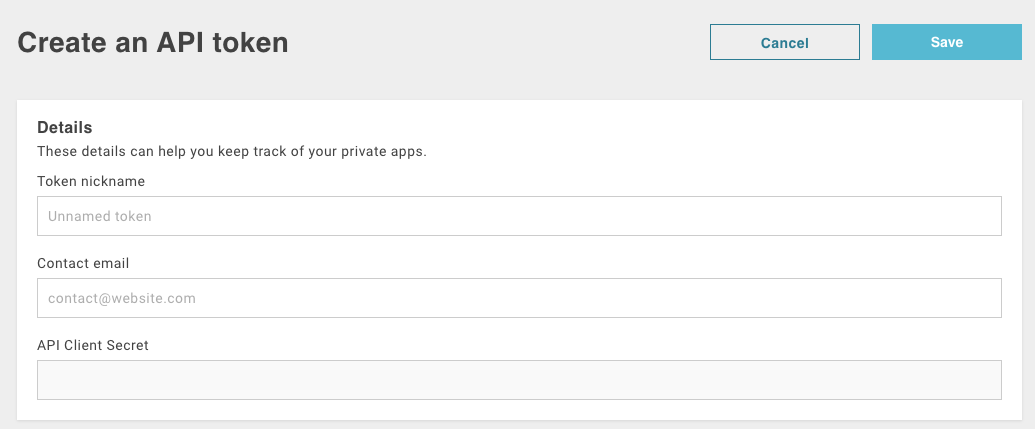Screen dimensions: 1035x429
Task: Click the 'contact@website.com' placeholder text
Action: [x=121, y=298]
